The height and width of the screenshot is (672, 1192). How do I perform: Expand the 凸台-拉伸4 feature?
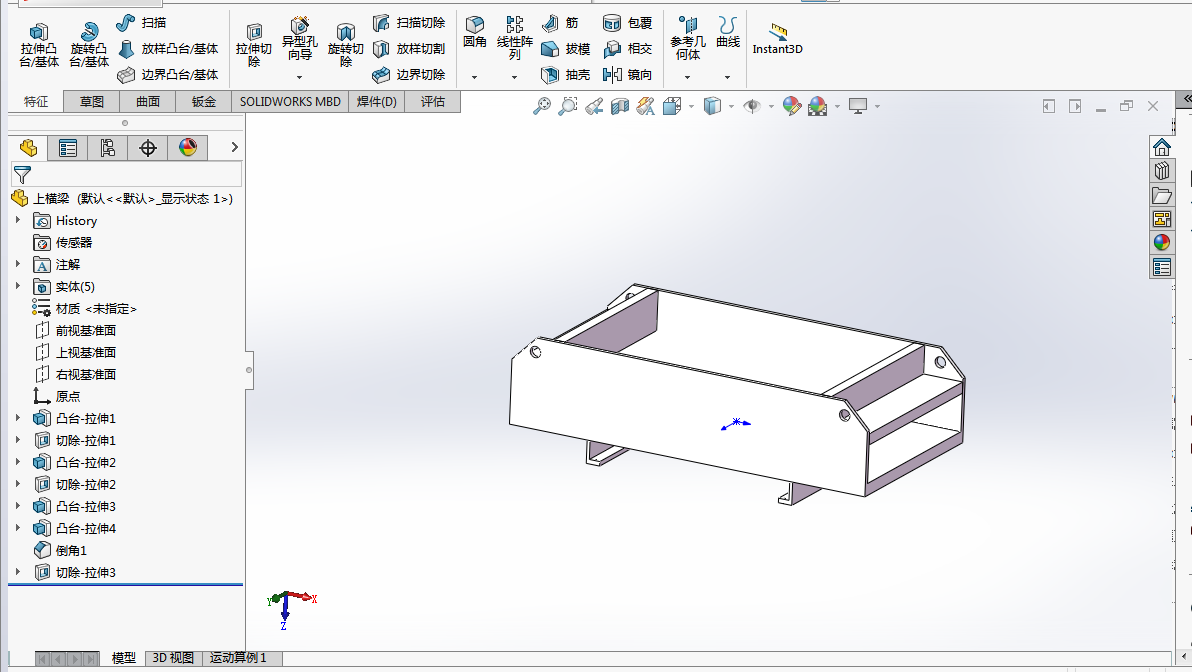(x=18, y=528)
